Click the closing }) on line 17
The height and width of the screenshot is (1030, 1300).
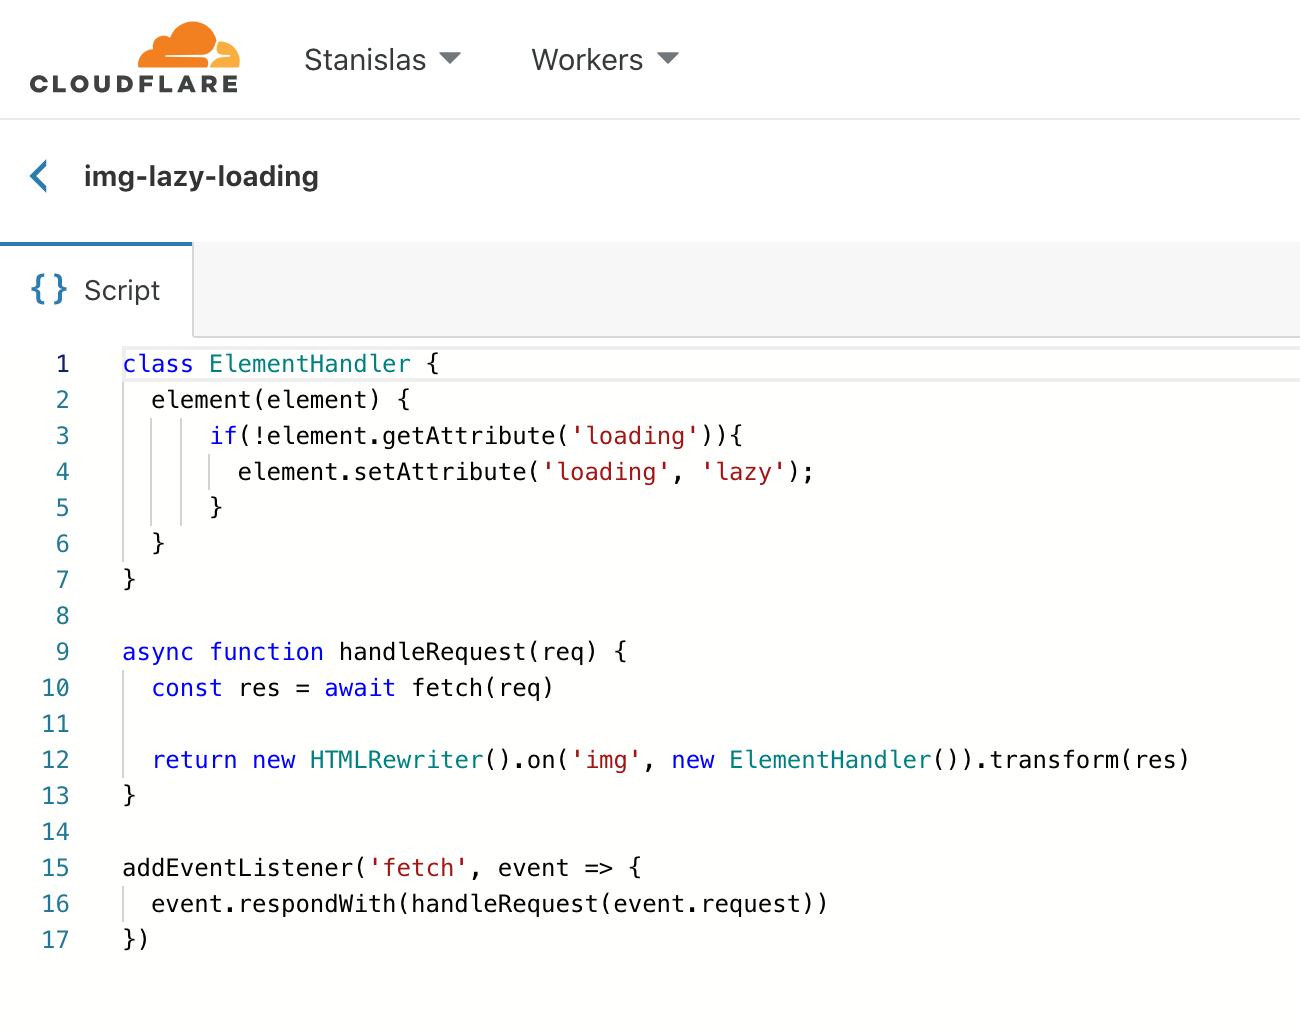(x=136, y=940)
